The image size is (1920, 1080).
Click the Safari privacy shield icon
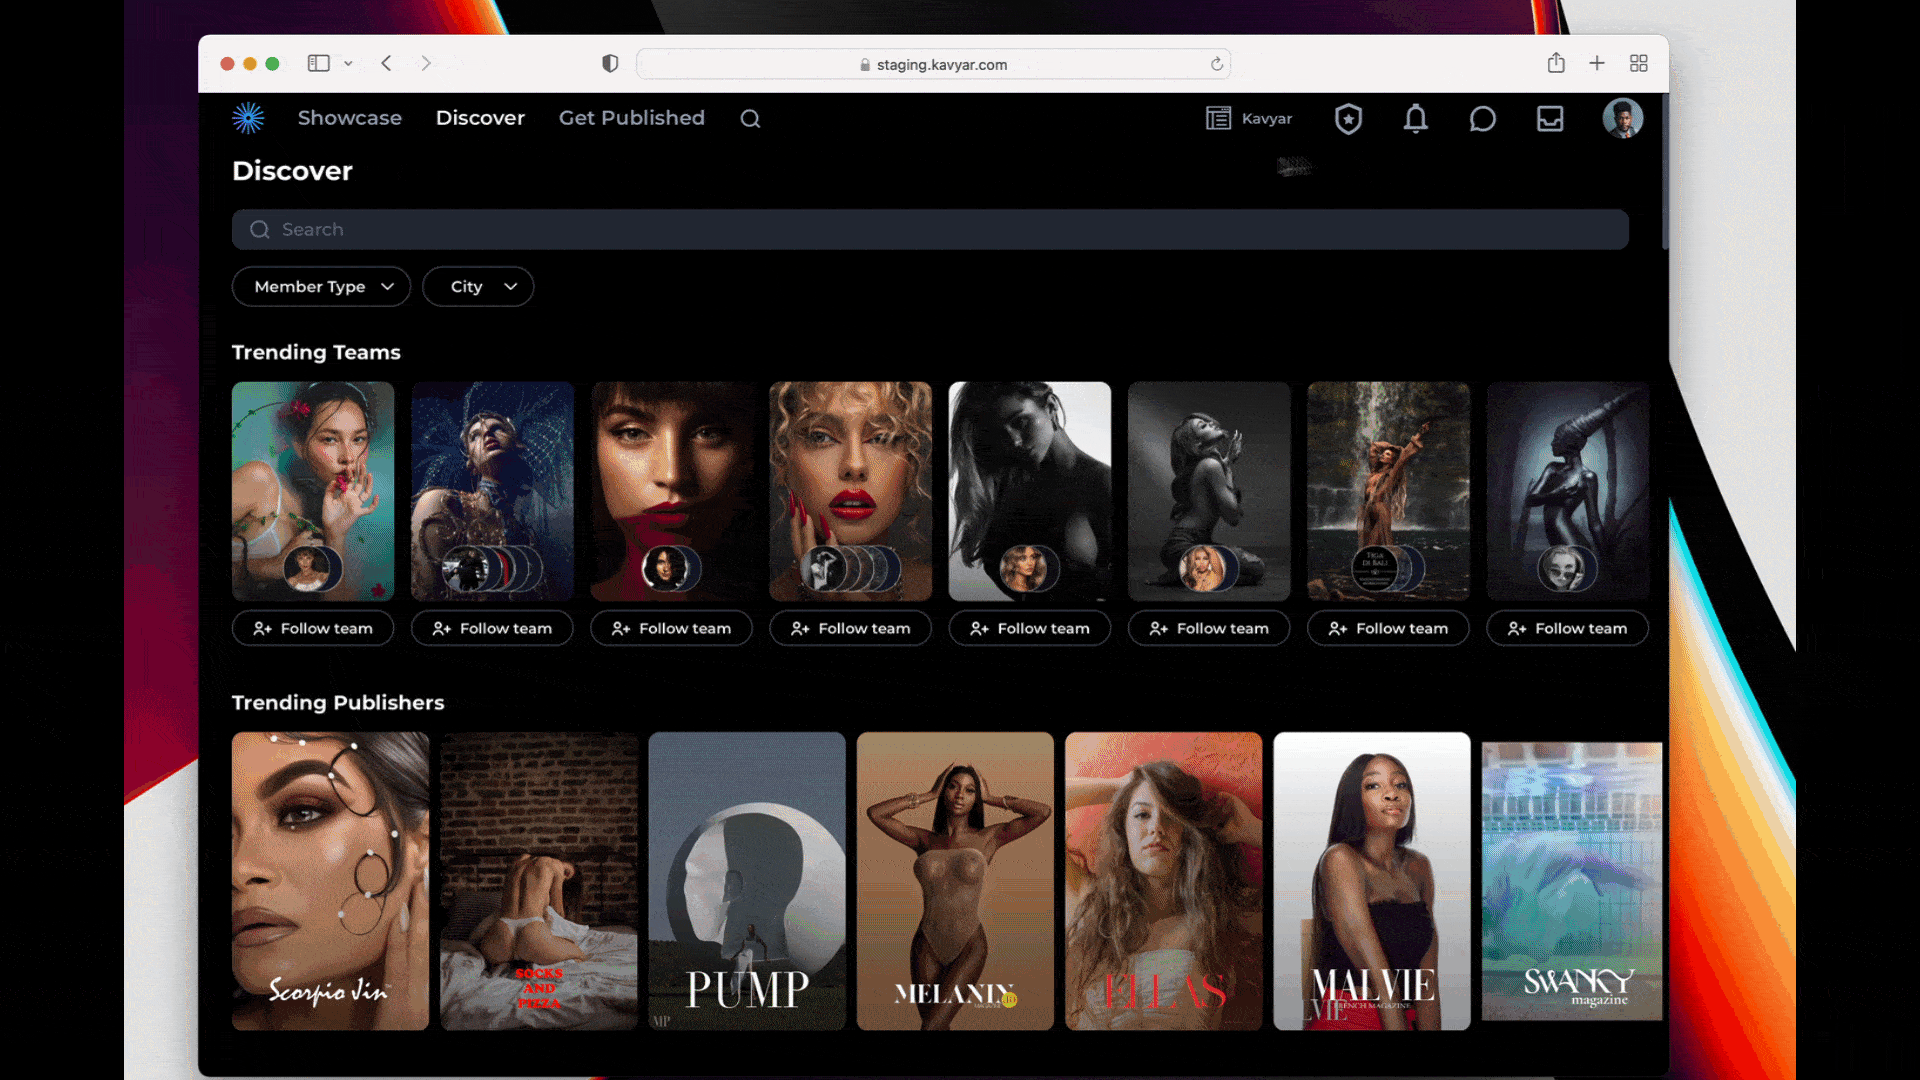pos(610,63)
